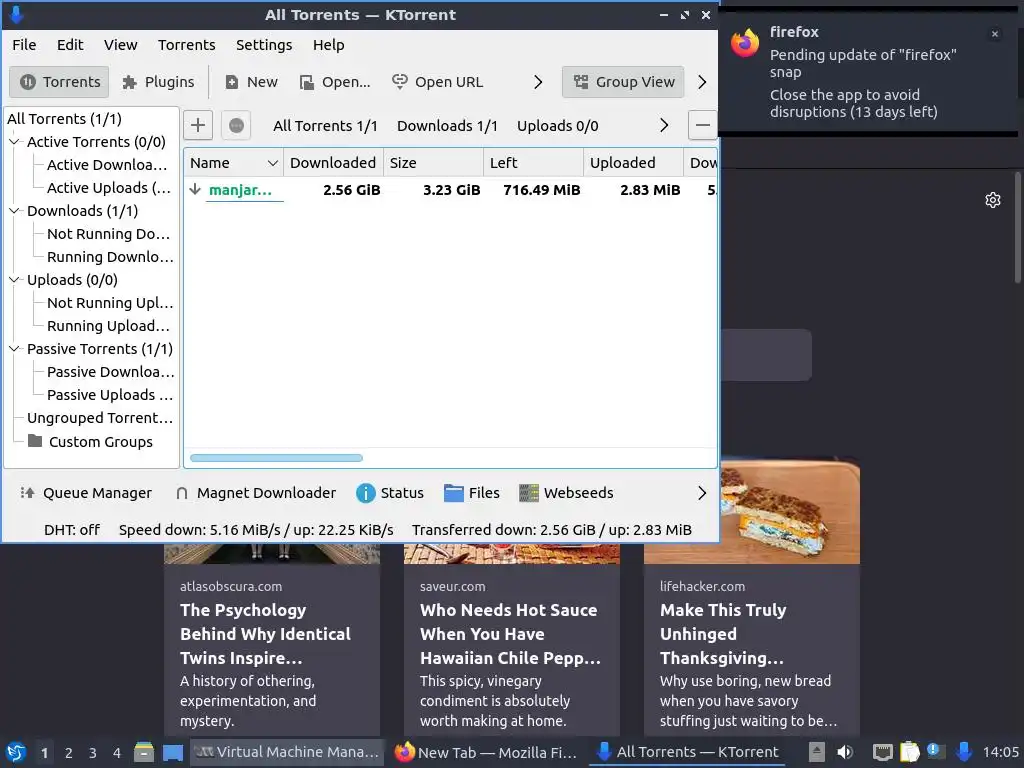Viewport: 1024px width, 768px height.
Task: Collapse the Passive Torrents (1/1) group
Action: tap(14, 349)
